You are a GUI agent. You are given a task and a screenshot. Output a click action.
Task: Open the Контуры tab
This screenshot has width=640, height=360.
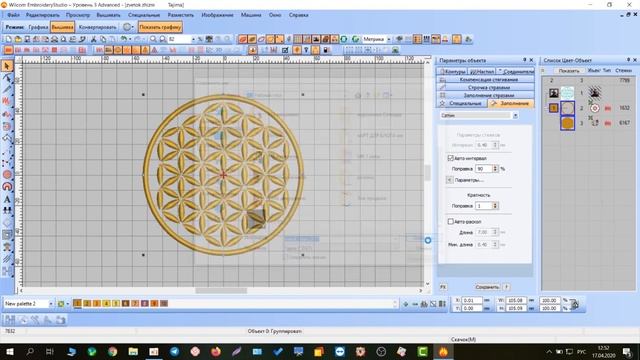(x=451, y=71)
